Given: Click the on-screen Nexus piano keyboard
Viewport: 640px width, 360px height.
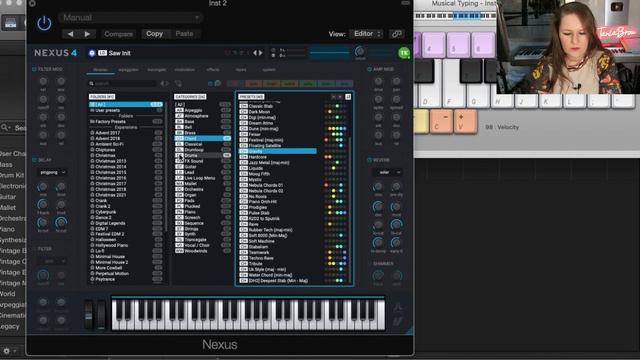Looking at the screenshot, I should [248, 314].
